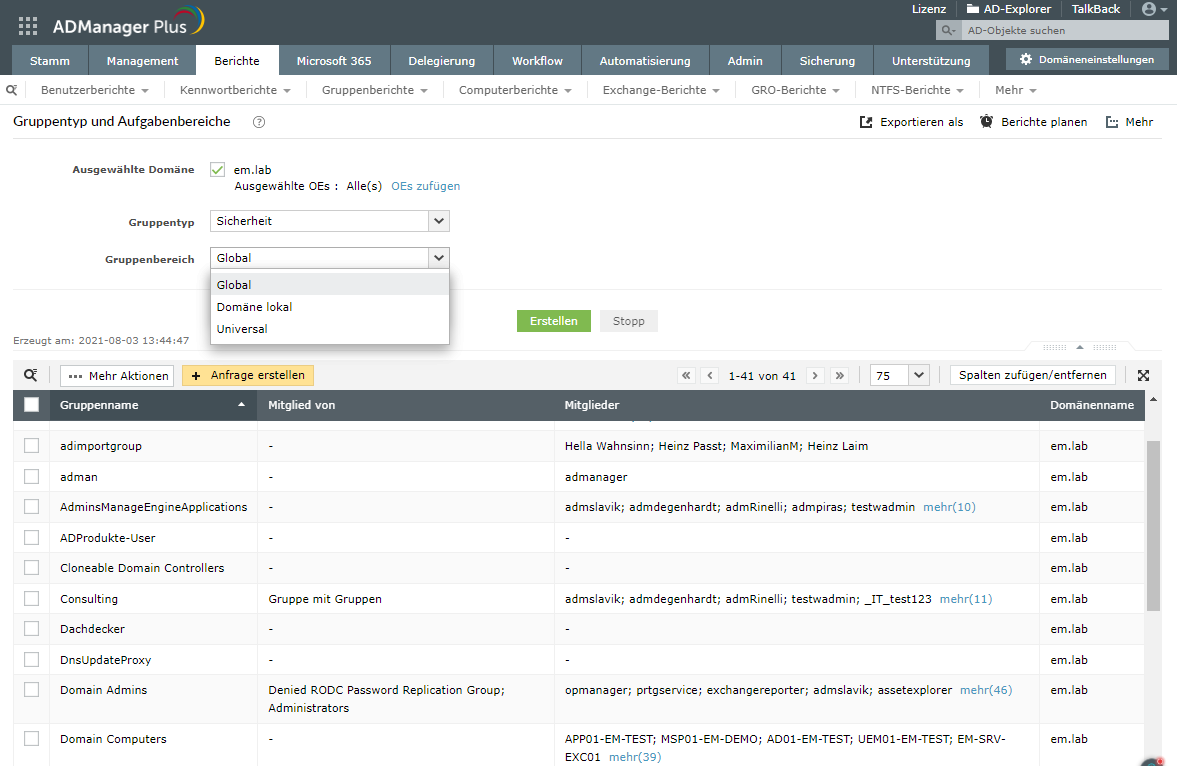The width and height of the screenshot is (1177, 766).
Task: Check the Consulting row checkbox
Action: [x=32, y=599]
